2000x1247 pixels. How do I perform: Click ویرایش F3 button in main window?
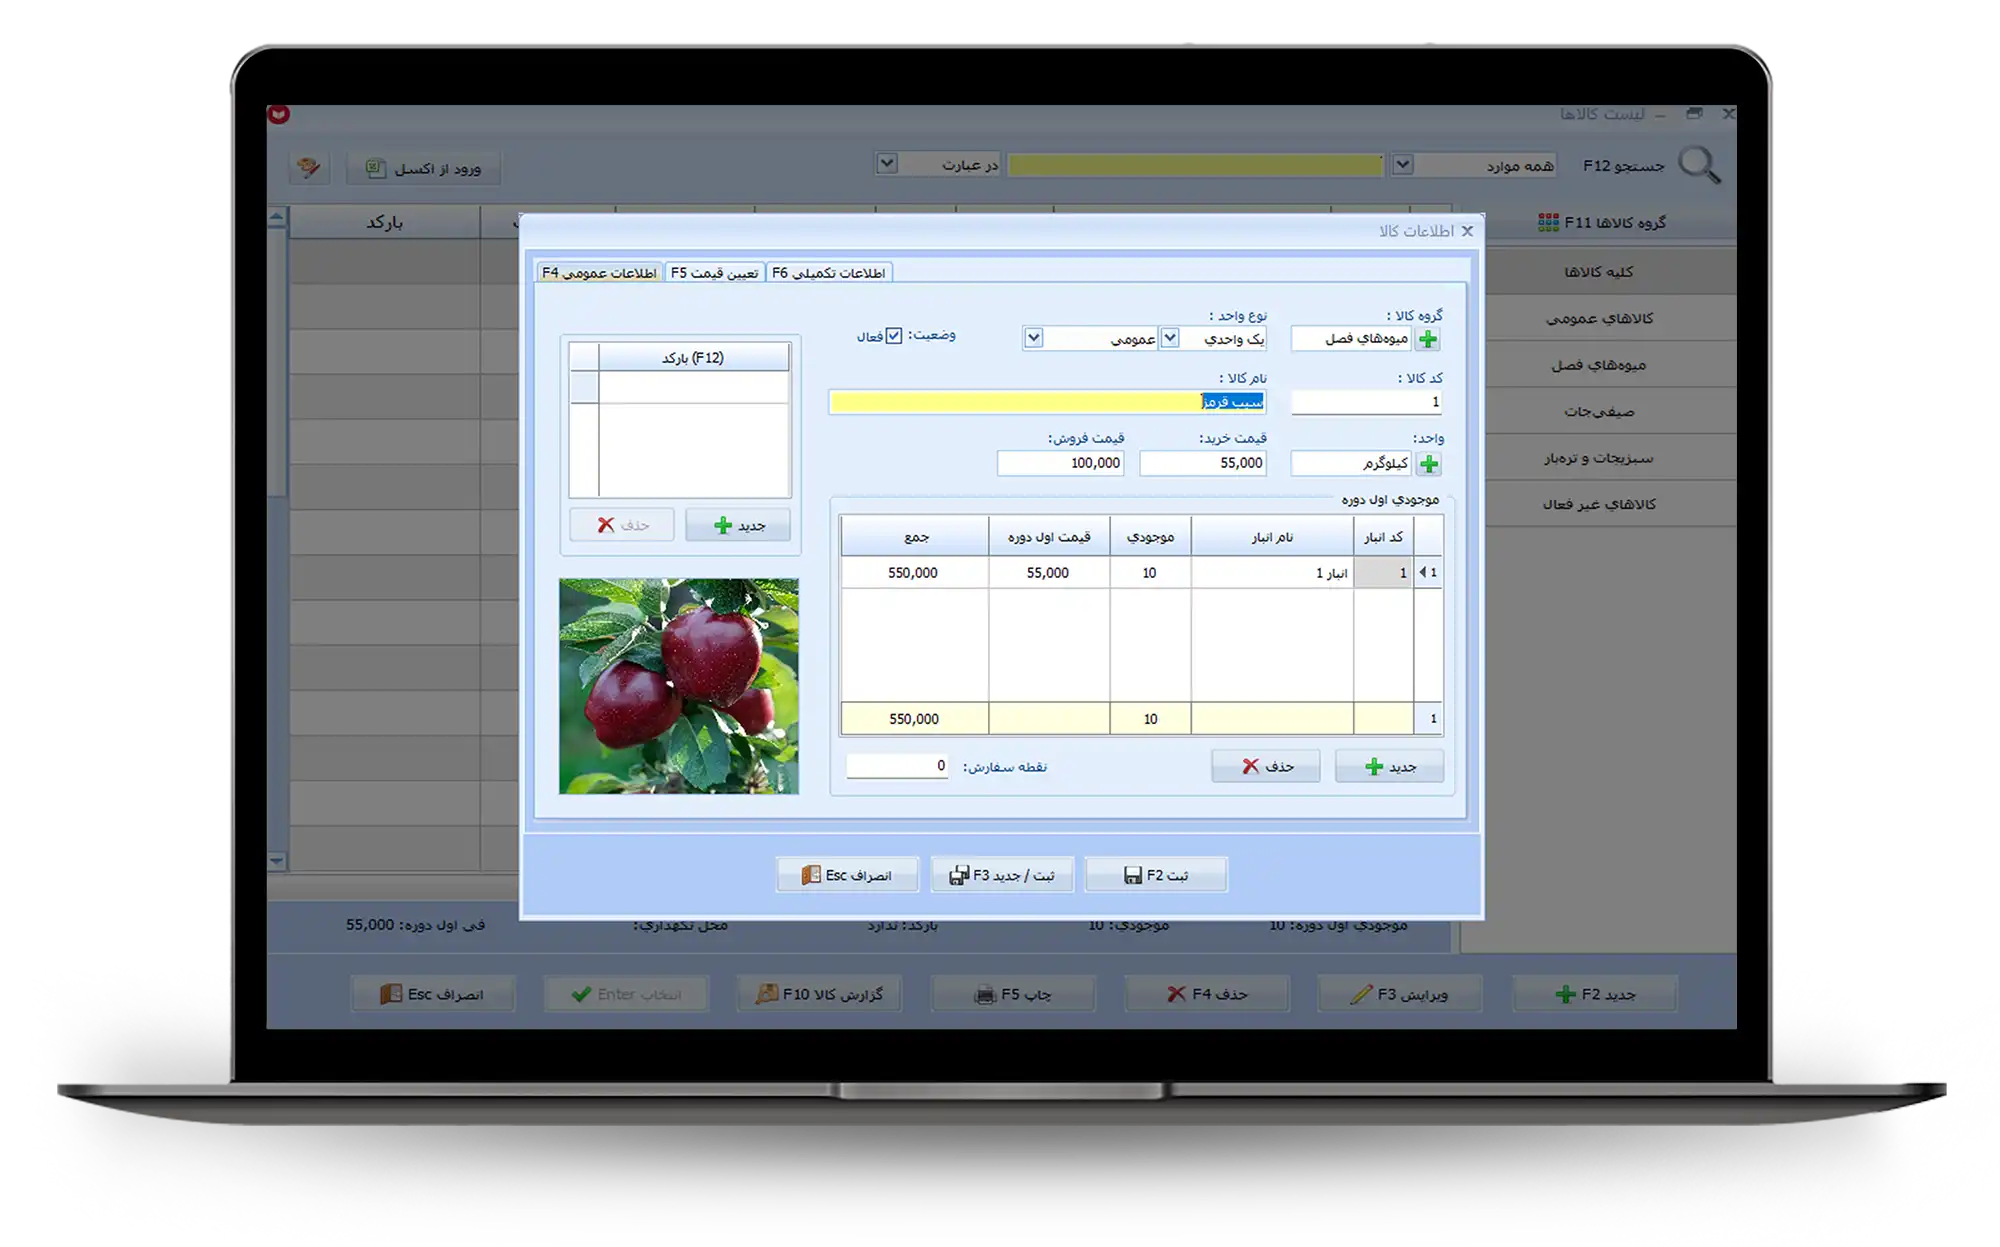[1400, 994]
